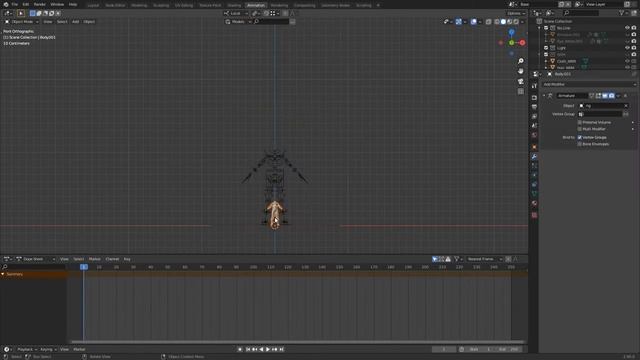This screenshot has width=640, height=360.
Task: Hide the Light collection eye icon
Action: (x=627, y=48)
